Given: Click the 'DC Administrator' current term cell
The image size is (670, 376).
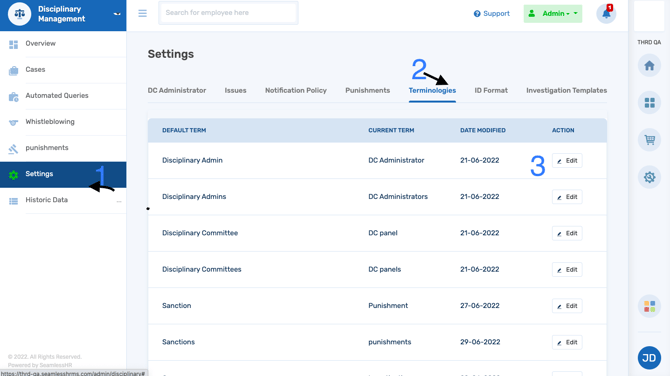Looking at the screenshot, I should 396,160.
